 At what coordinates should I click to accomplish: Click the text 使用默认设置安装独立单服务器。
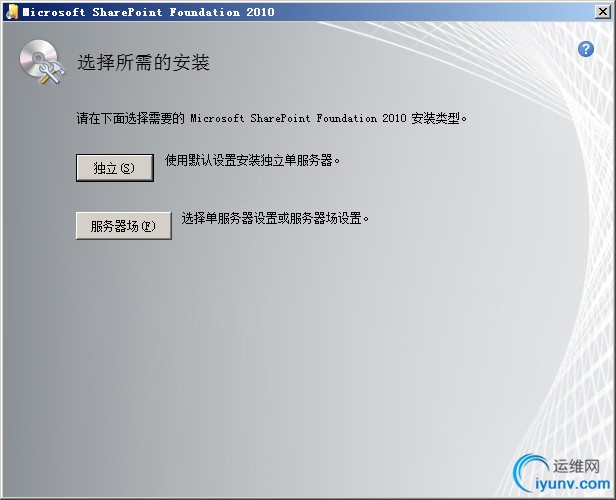tap(253, 160)
